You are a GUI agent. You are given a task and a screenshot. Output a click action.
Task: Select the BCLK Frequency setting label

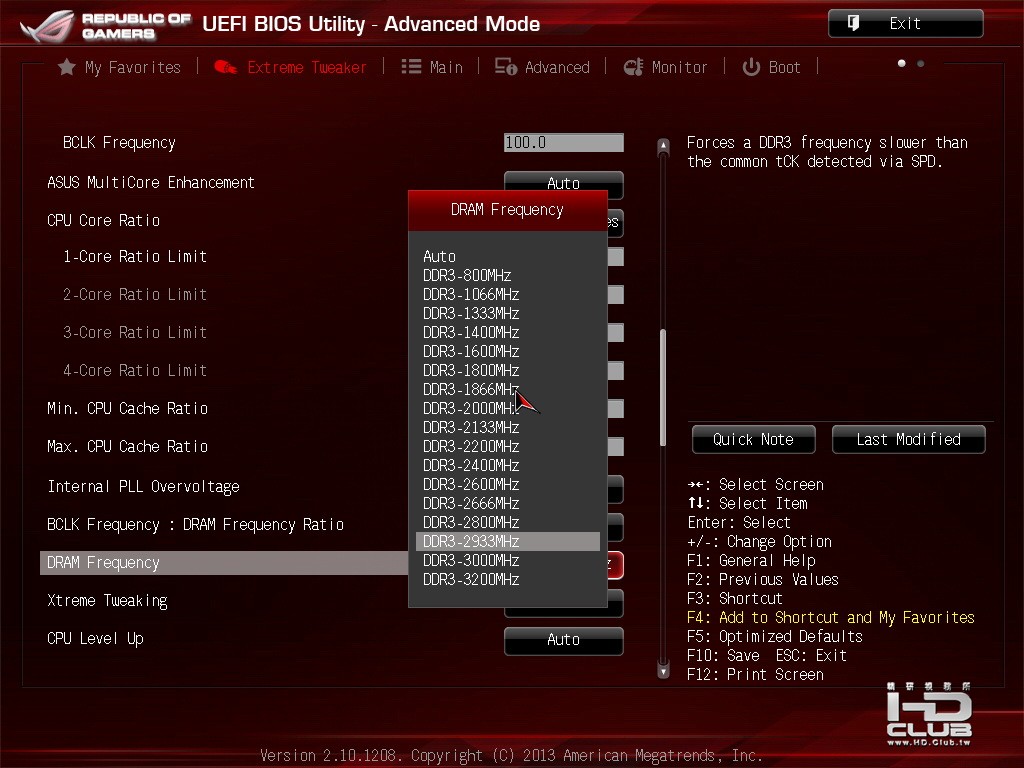[x=119, y=142]
